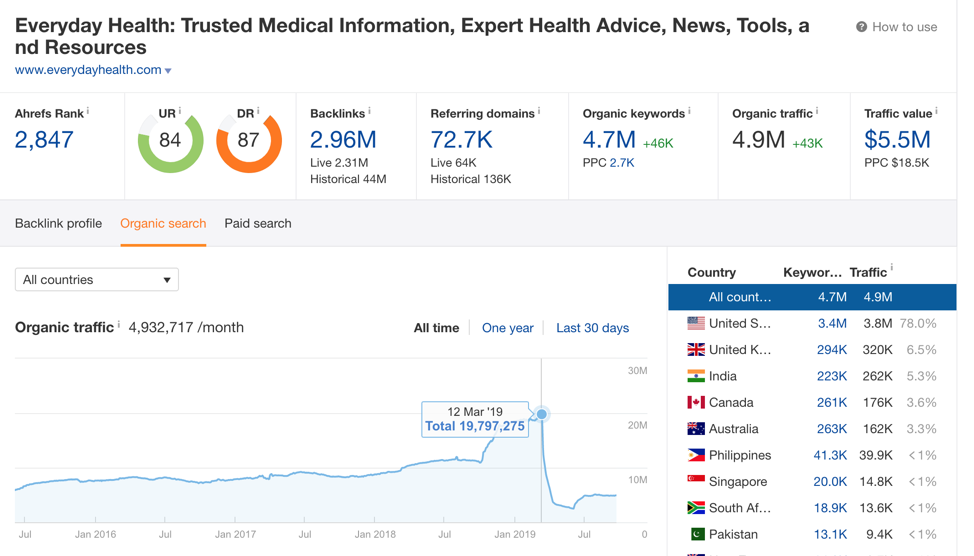The width and height of the screenshot is (974, 556).
Task: Click the United Kingdom flag icon
Action: (696, 350)
